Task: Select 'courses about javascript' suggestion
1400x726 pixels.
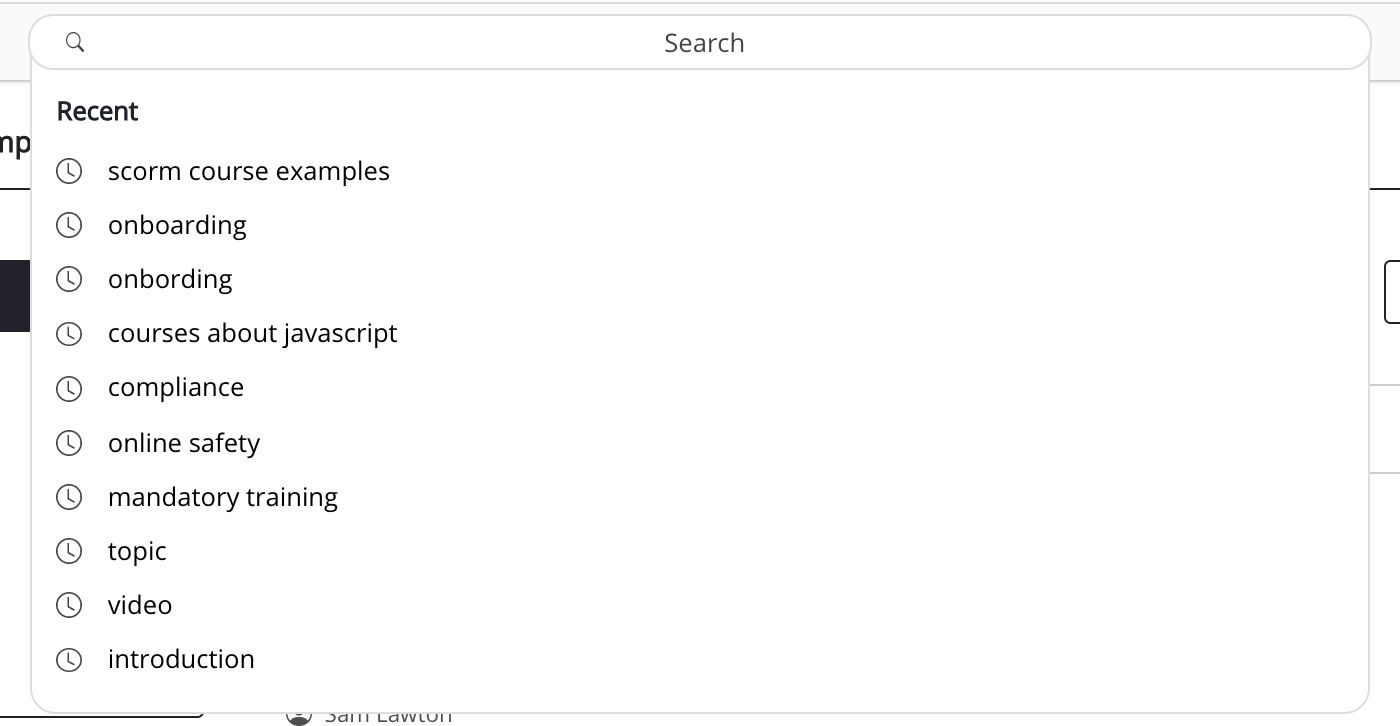Action: (x=252, y=333)
